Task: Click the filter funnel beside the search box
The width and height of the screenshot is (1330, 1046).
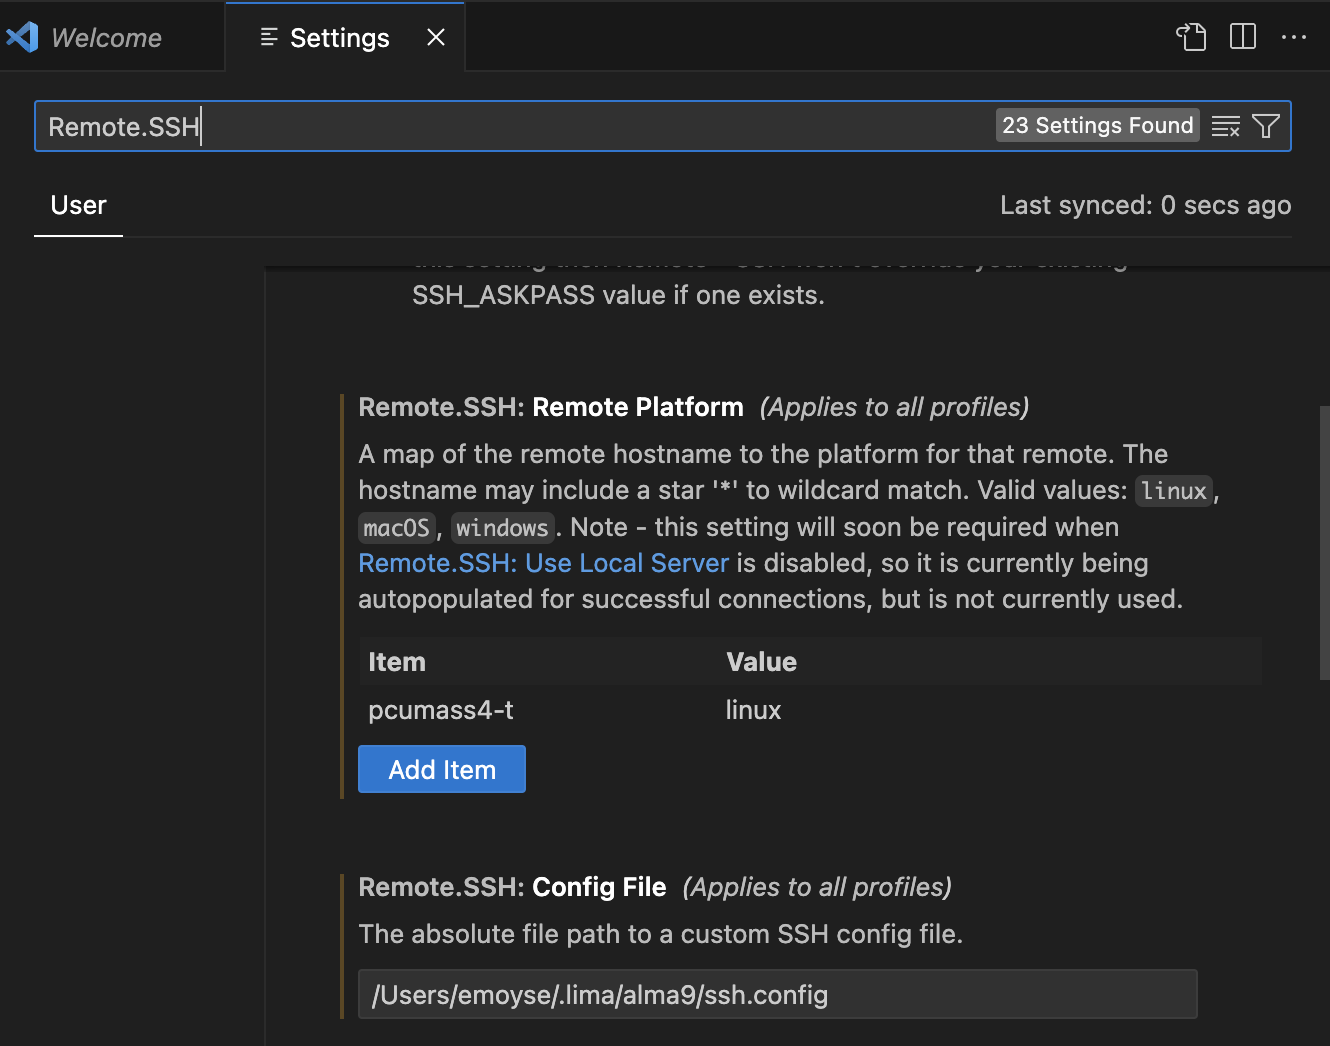Action: tap(1266, 126)
